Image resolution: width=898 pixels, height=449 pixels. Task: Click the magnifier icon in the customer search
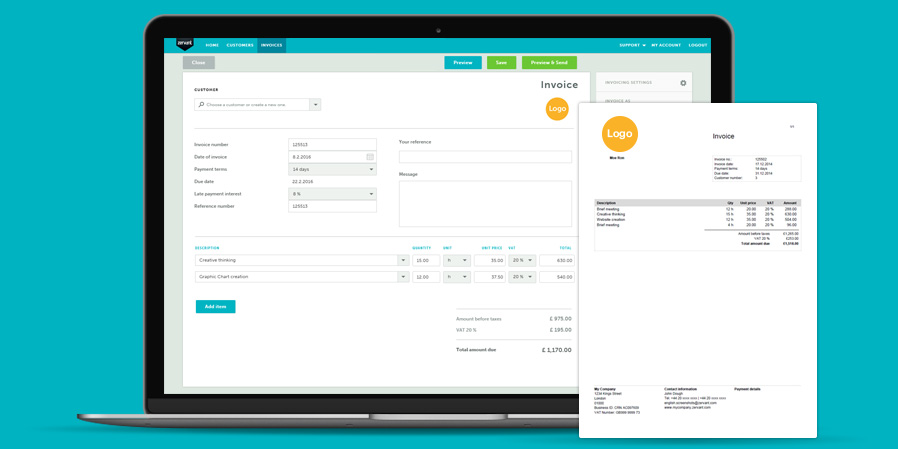coord(201,105)
